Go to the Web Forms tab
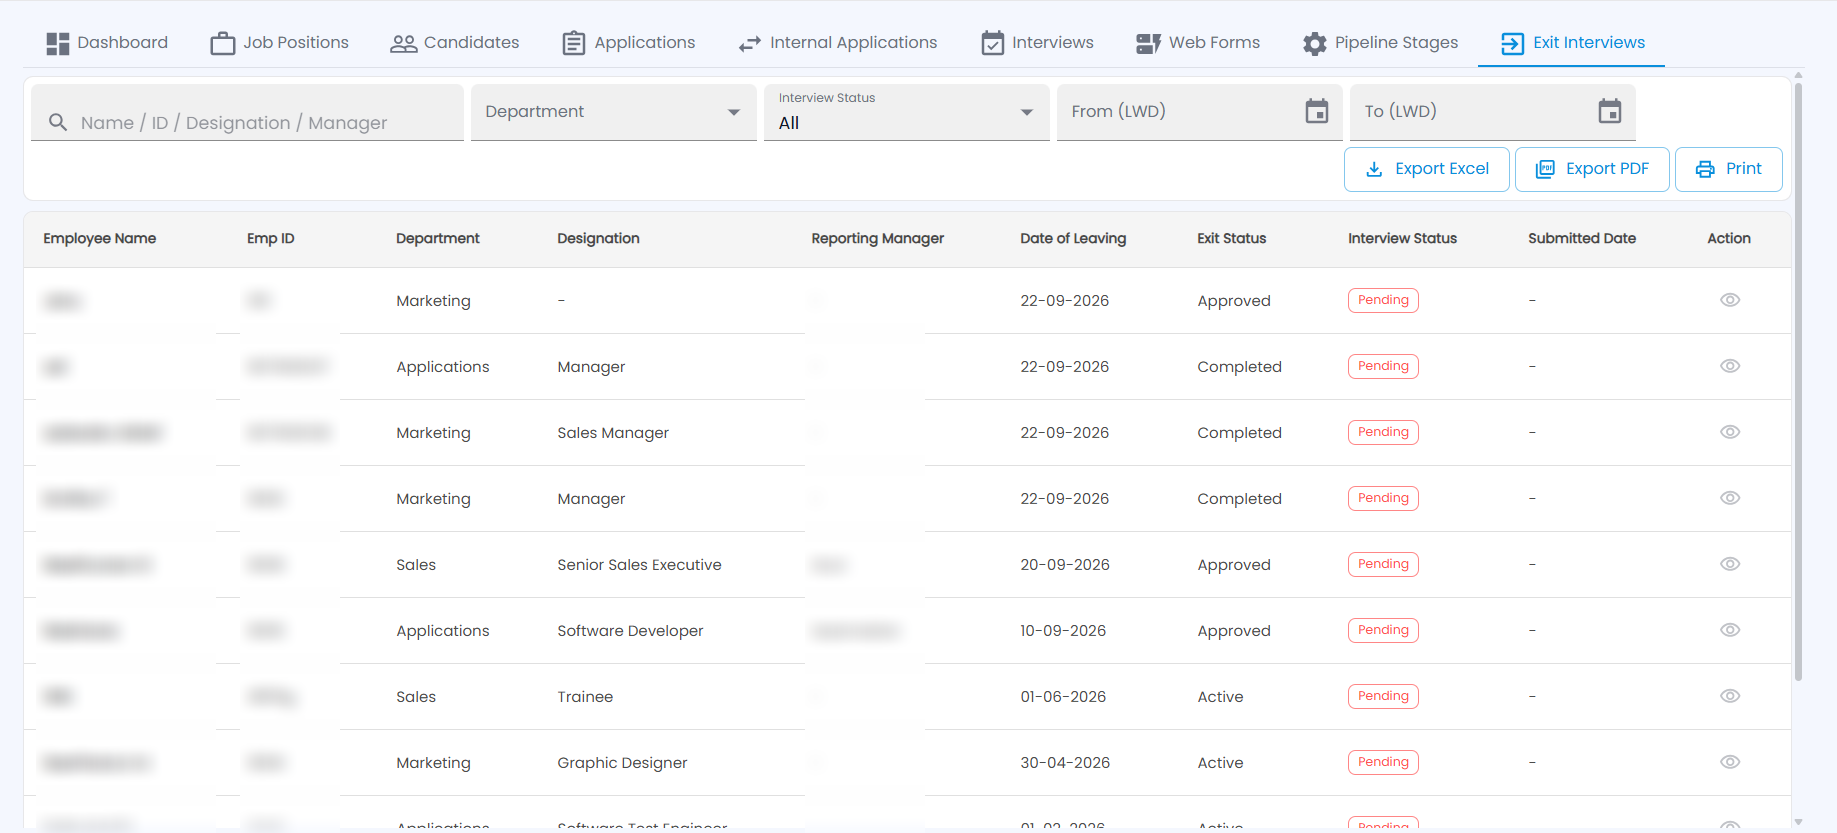Viewport: 1837px width, 833px height. 1198,43
